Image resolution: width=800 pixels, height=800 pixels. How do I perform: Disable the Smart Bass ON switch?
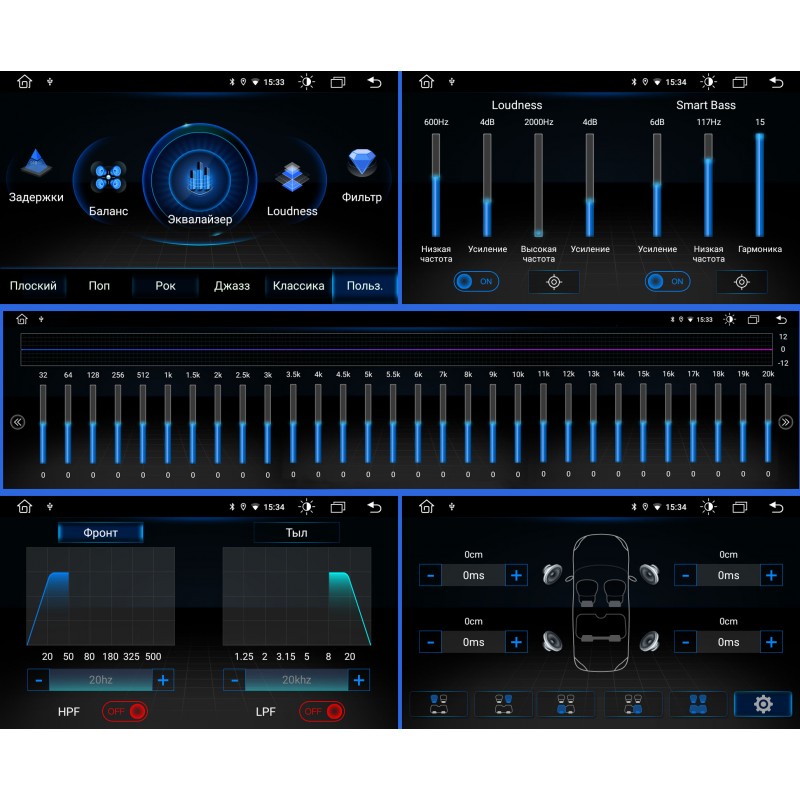point(667,282)
